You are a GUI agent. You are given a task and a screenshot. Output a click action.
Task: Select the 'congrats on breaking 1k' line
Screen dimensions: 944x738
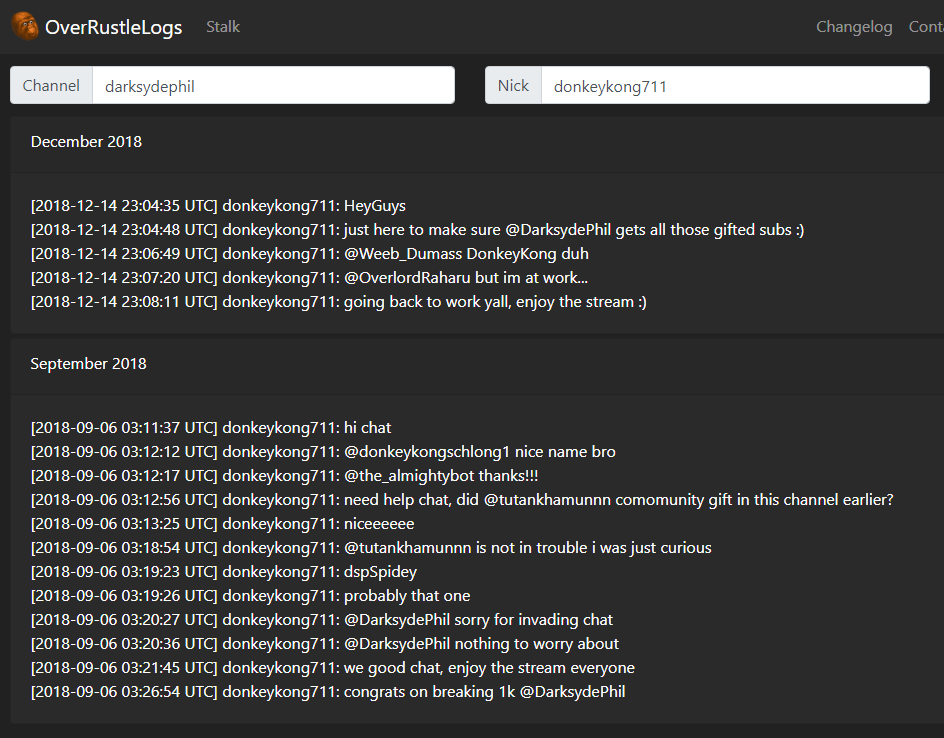(x=328, y=693)
